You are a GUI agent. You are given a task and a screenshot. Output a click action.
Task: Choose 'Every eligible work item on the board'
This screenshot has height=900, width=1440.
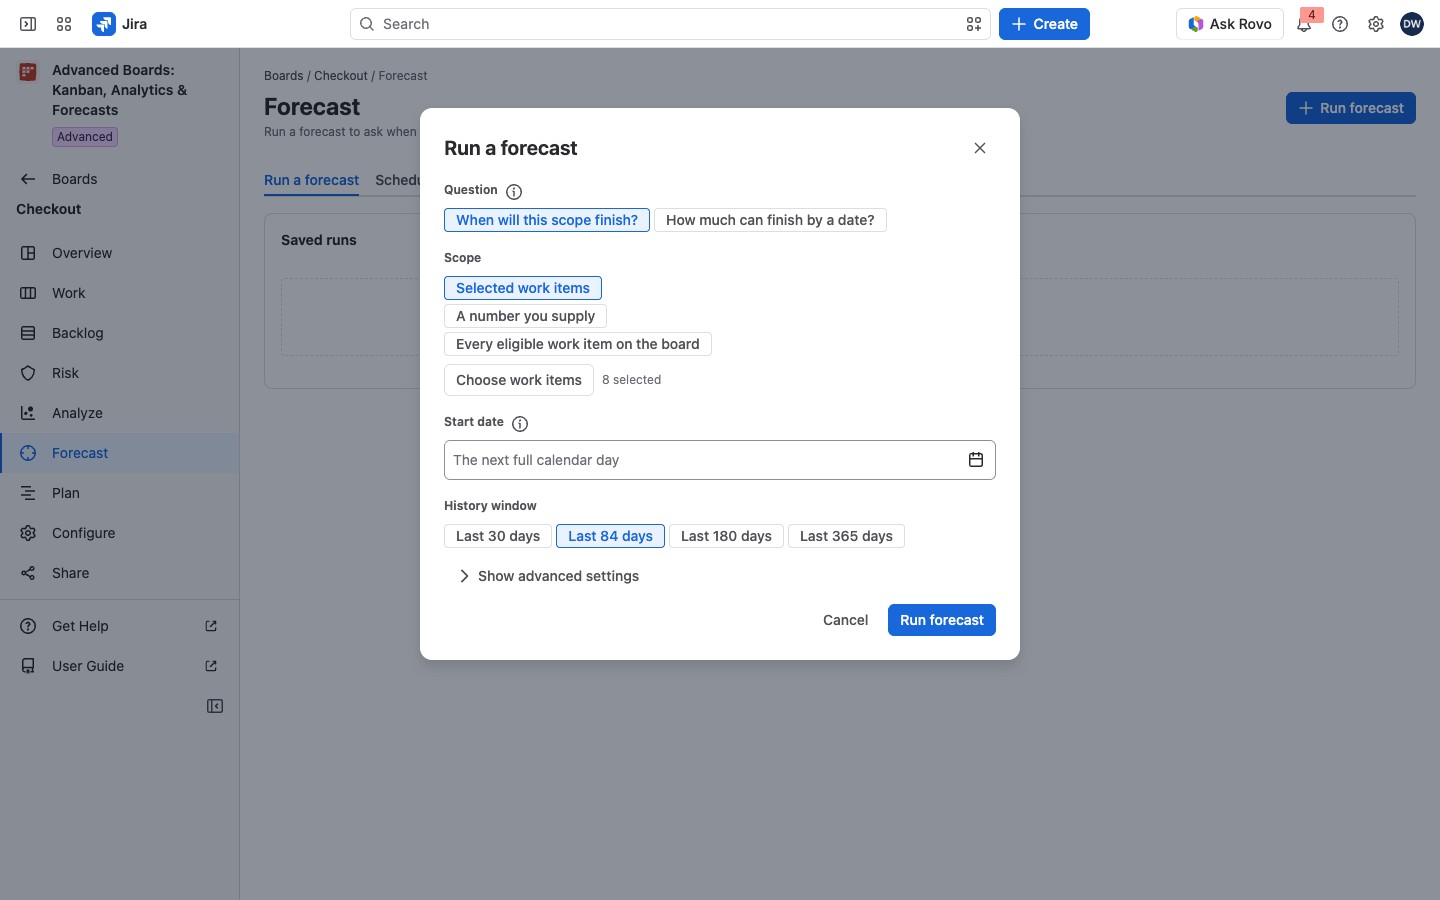point(578,344)
